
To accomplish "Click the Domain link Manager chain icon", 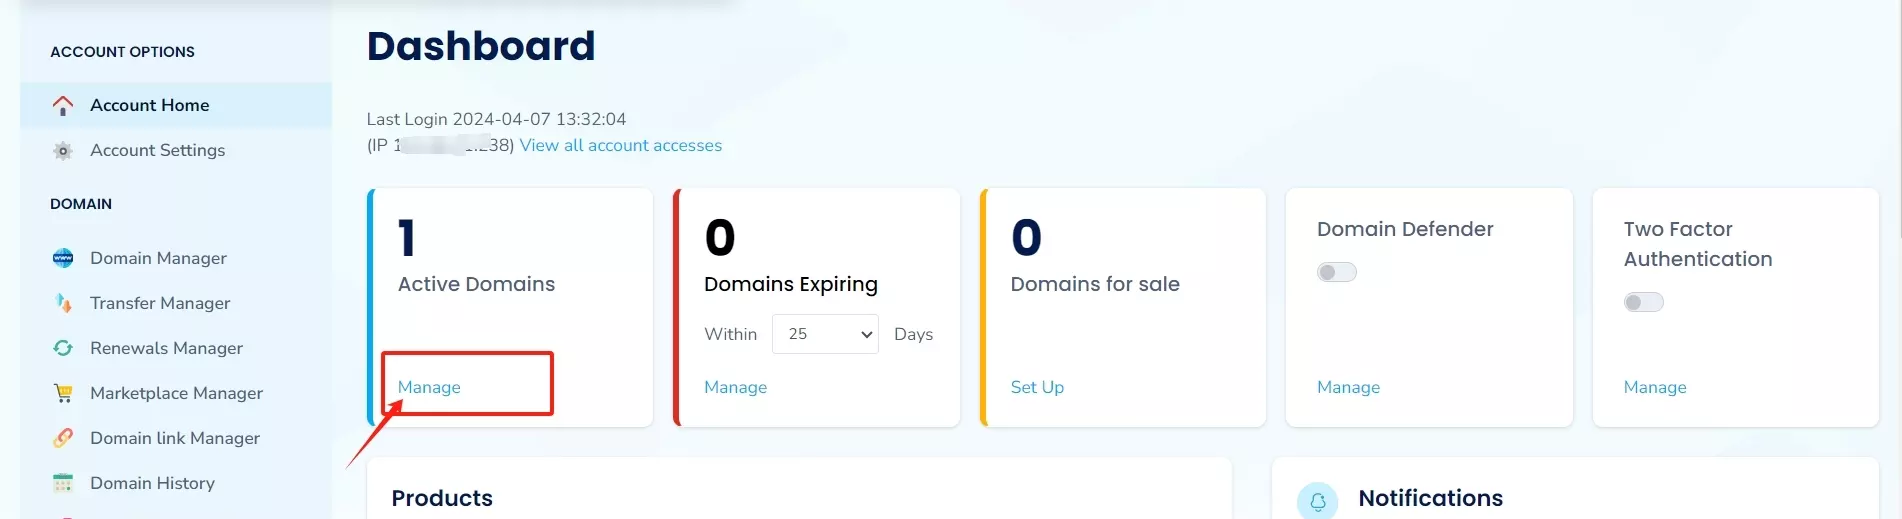I will click(63, 438).
